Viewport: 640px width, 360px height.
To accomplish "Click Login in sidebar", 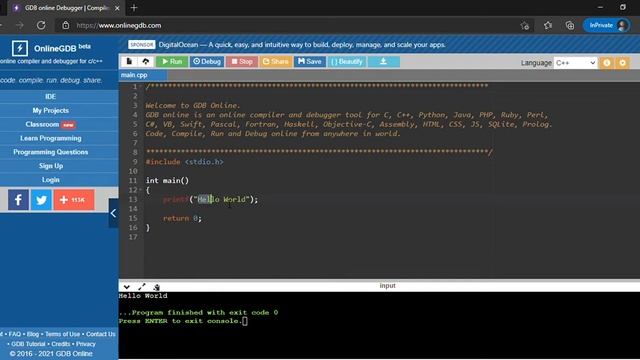I will tap(51, 180).
